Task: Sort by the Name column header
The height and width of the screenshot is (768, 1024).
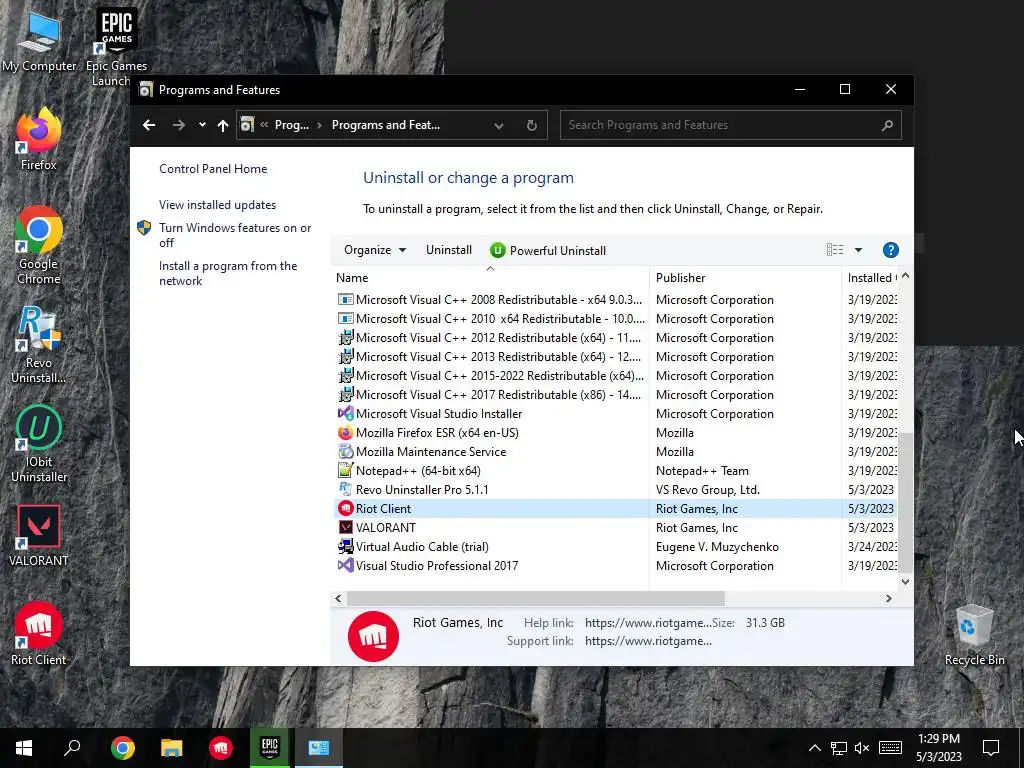Action: (490, 278)
